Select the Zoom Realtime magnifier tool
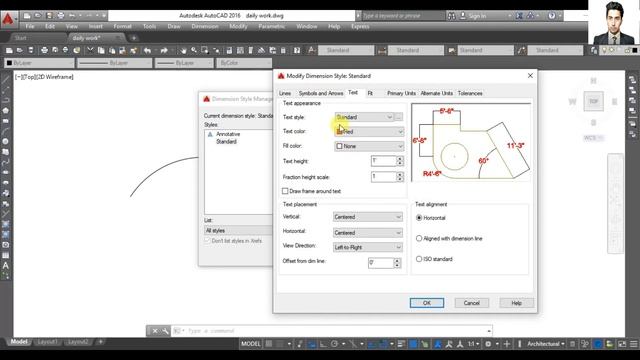 (x=194, y=50)
